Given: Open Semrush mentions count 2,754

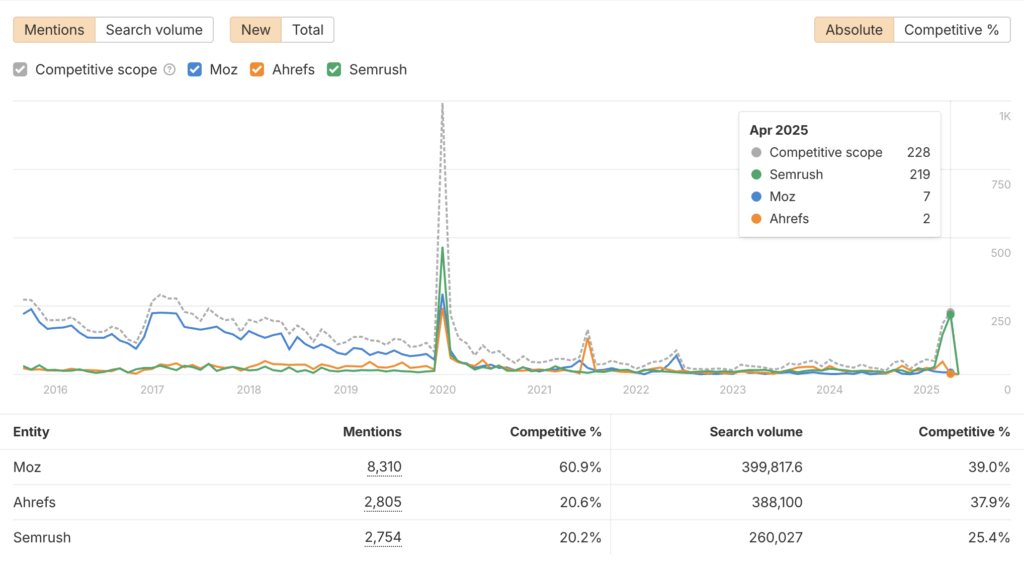Looking at the screenshot, I should point(383,538).
